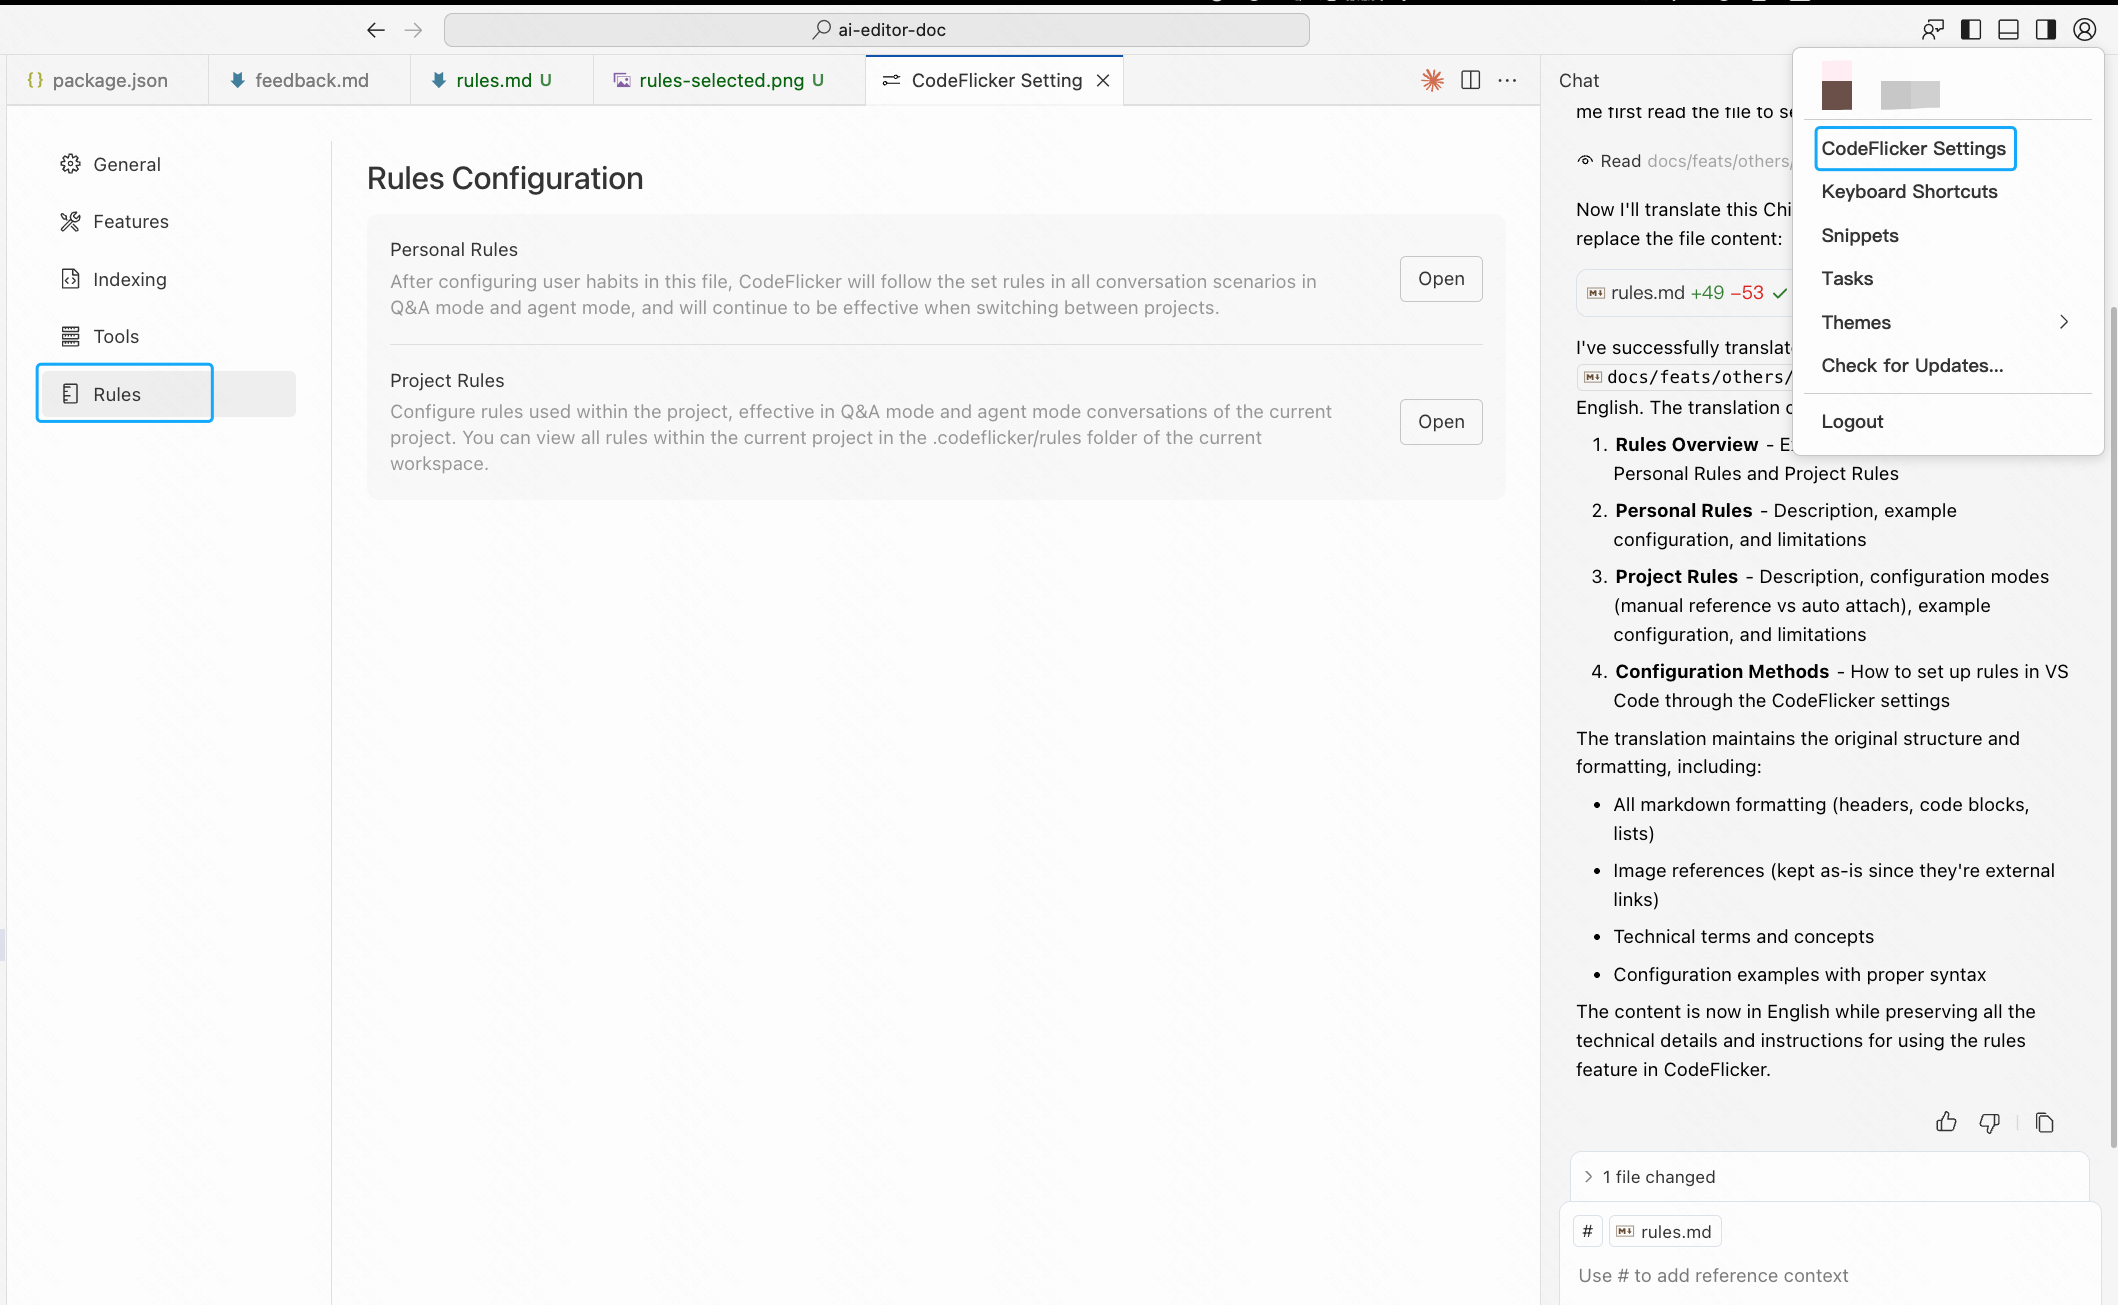This screenshot has width=2118, height=1305.
Task: Select the CodeFlicker Setting tab
Action: (x=995, y=80)
